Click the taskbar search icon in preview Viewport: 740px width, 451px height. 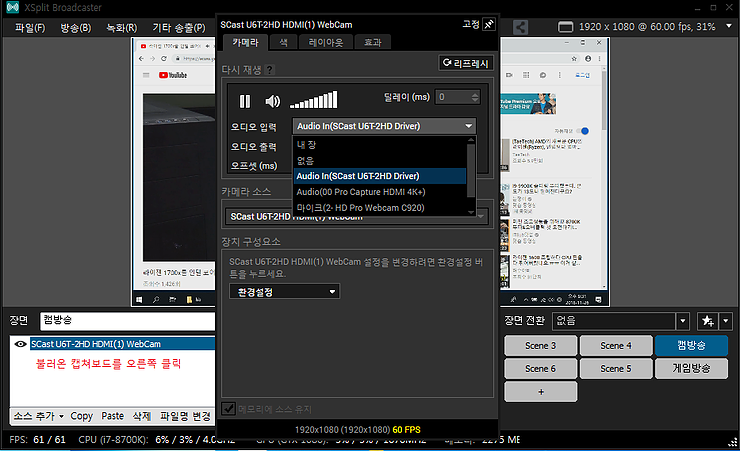tap(156, 299)
